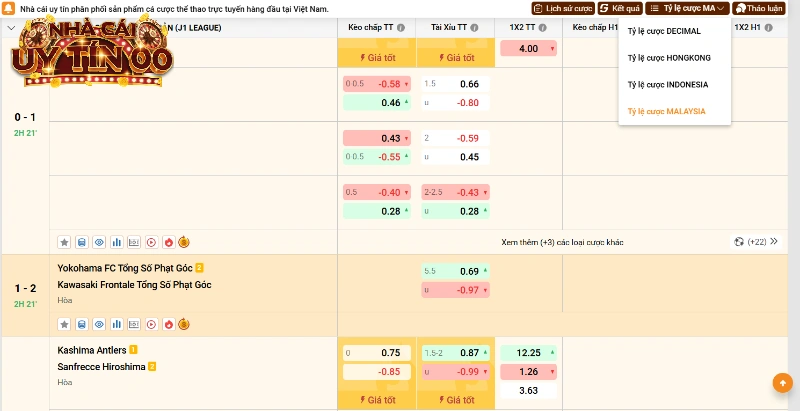The width and height of the screenshot is (800, 411).
Task: Open Lịch sử cược bet history
Action: (x=563, y=8)
